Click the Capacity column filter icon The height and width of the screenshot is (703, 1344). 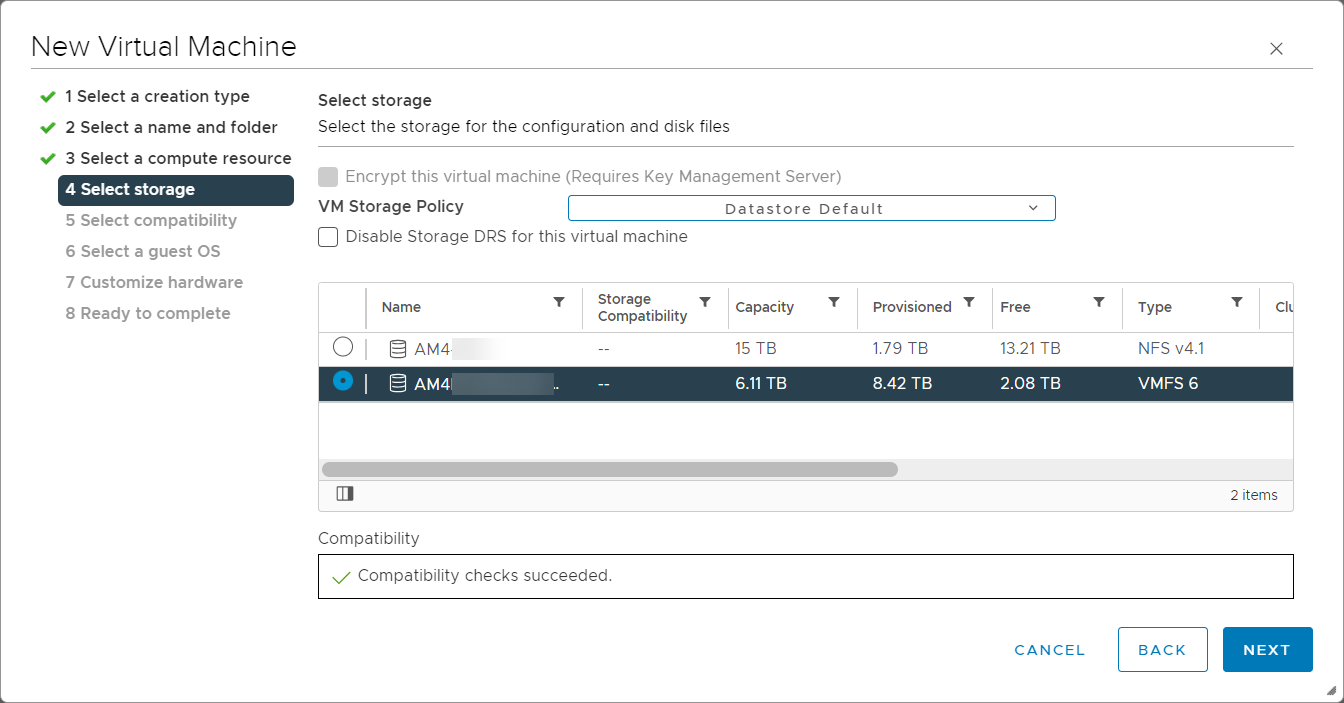tap(834, 302)
